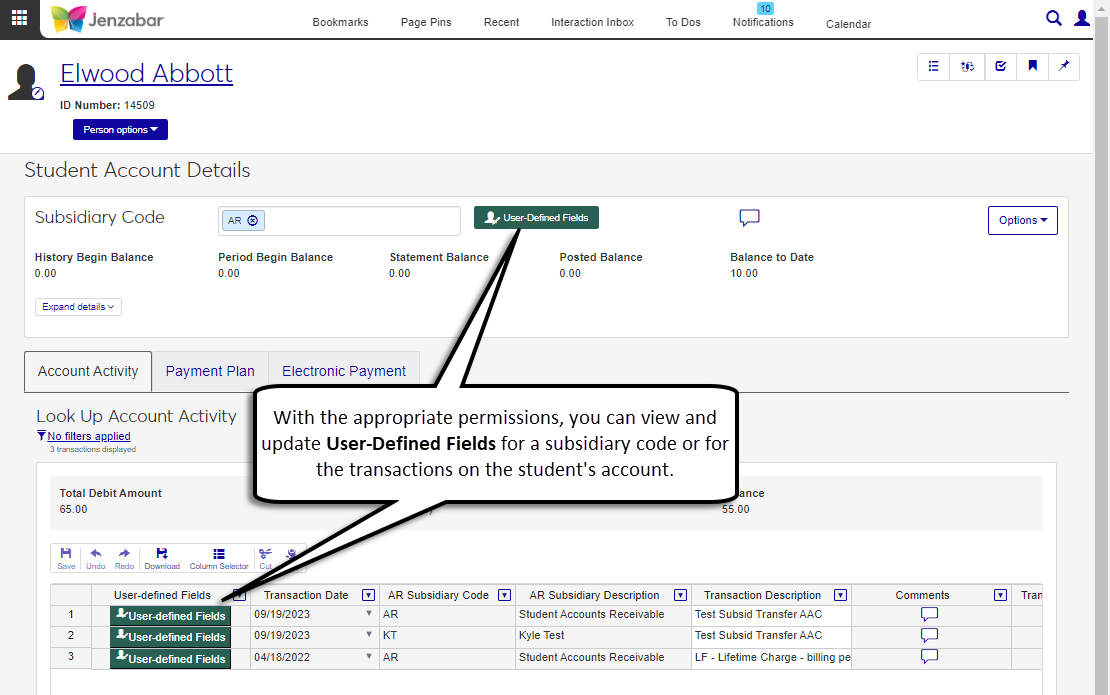Open the comment bubble beside User-Defined Fields
Image resolution: width=1110 pixels, height=695 pixels.
[x=749, y=218]
